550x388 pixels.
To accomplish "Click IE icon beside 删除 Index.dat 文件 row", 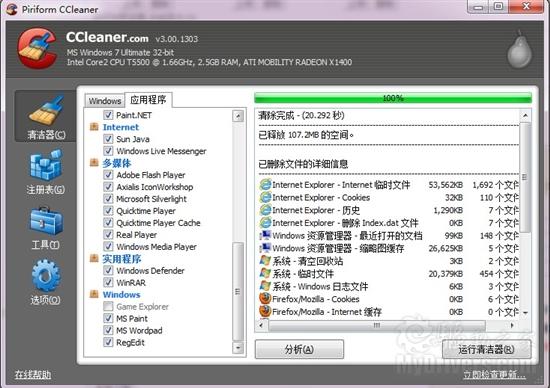I will tap(266, 222).
